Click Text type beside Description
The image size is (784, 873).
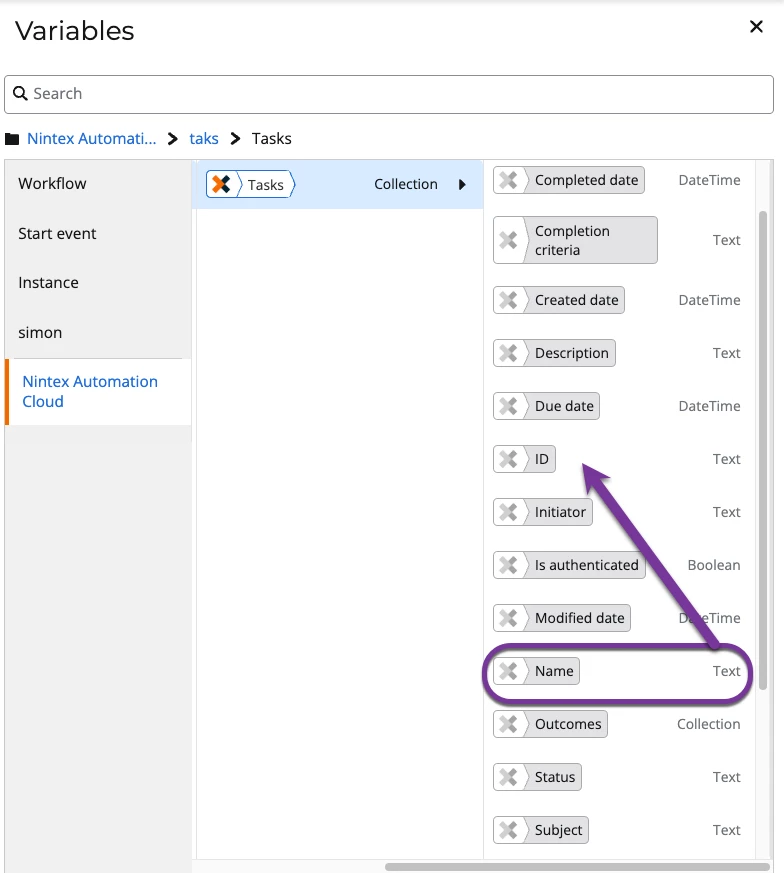(727, 353)
